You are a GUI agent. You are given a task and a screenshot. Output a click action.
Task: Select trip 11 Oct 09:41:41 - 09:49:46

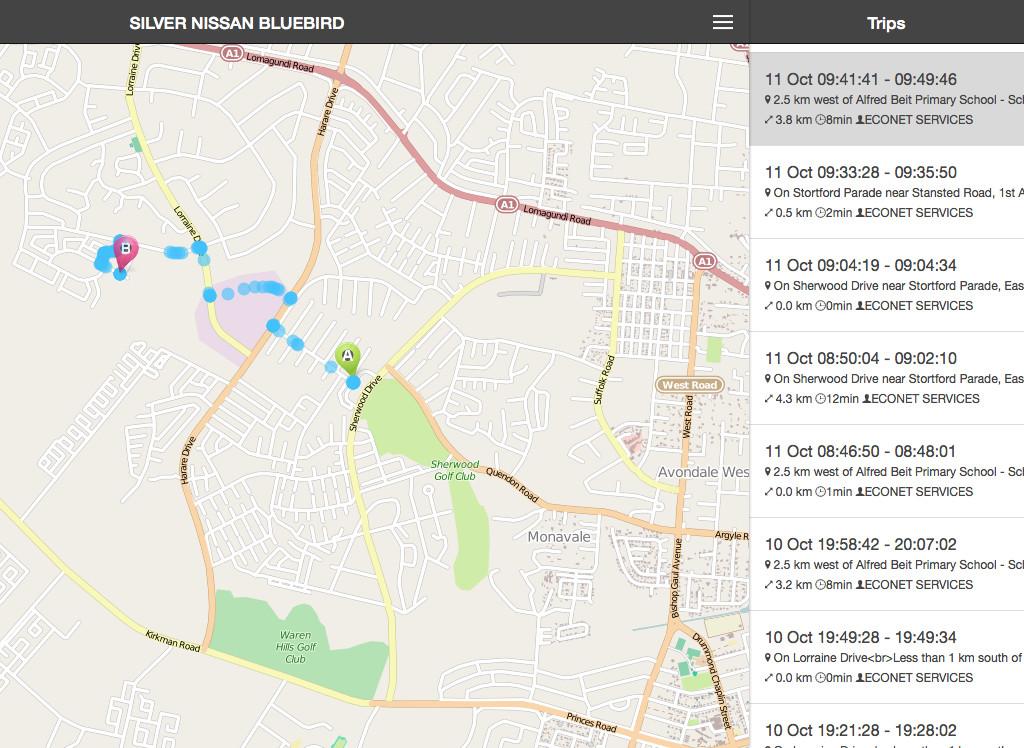tap(887, 99)
